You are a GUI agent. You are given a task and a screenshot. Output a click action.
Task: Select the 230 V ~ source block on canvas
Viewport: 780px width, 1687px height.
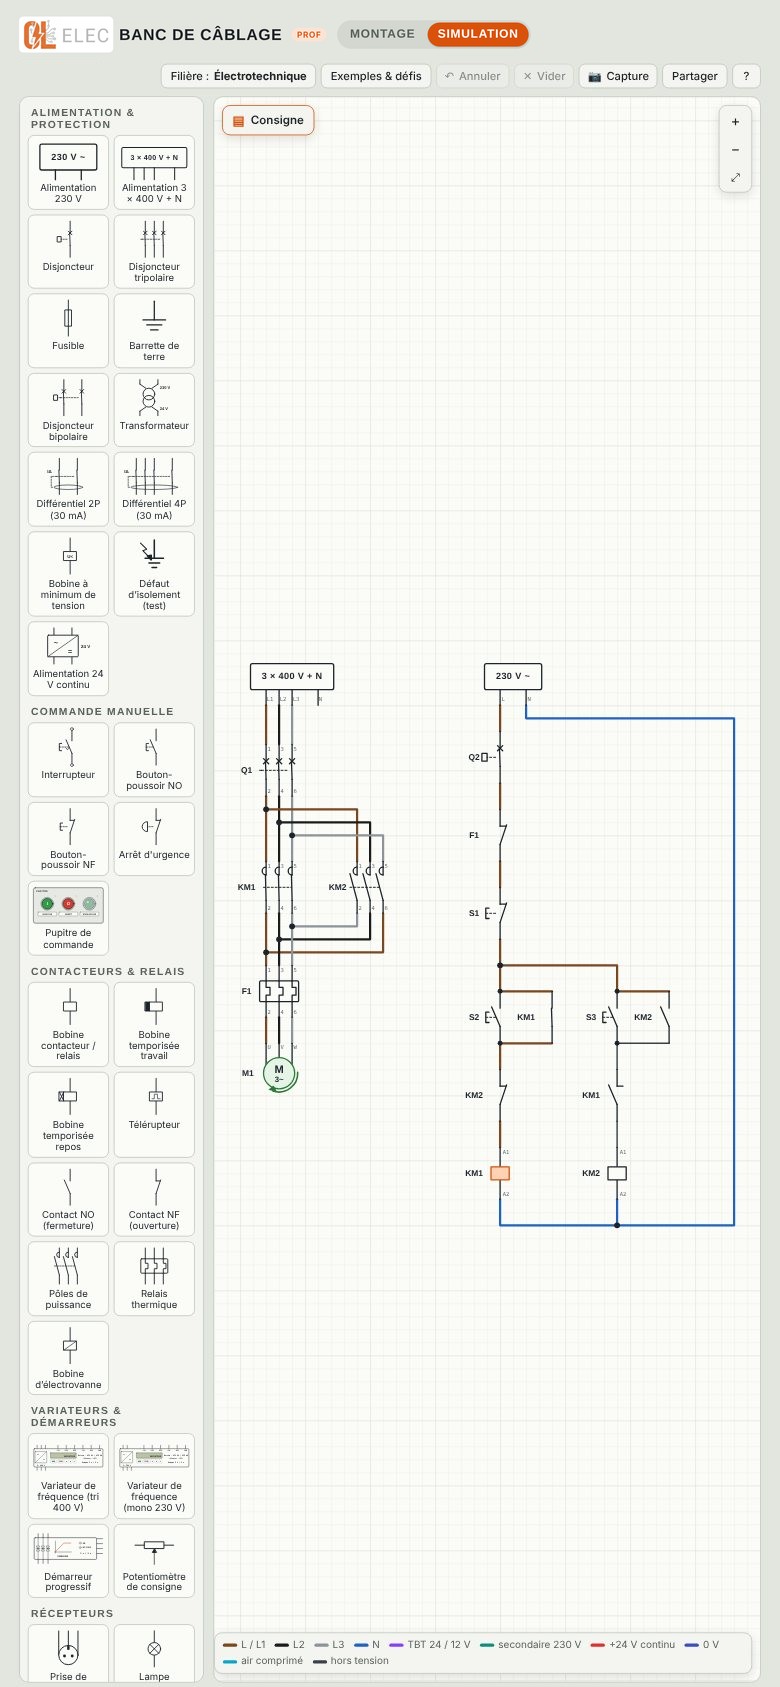click(513, 676)
